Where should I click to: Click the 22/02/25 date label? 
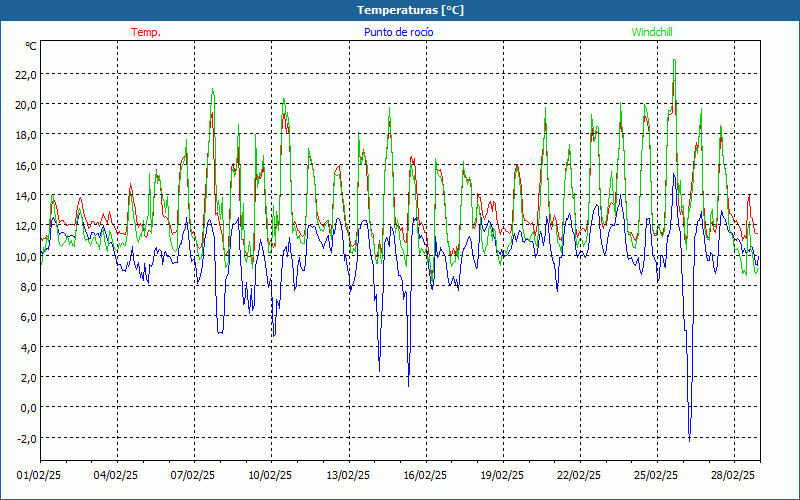click(579, 475)
